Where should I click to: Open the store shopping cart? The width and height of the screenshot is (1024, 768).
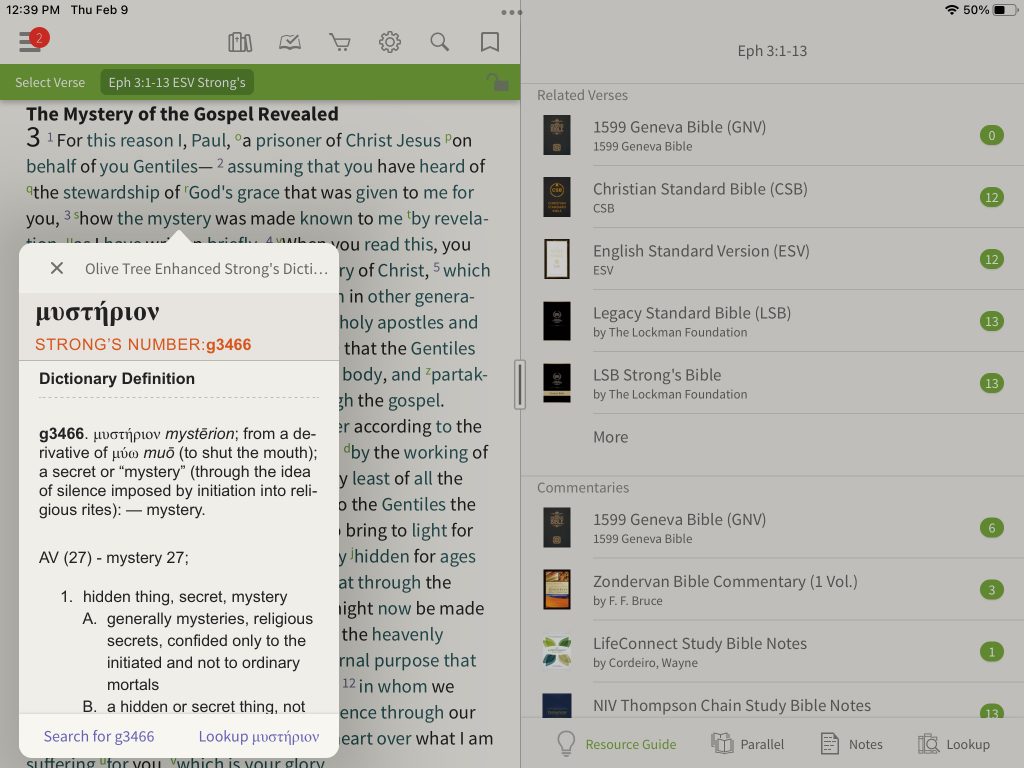click(x=340, y=42)
